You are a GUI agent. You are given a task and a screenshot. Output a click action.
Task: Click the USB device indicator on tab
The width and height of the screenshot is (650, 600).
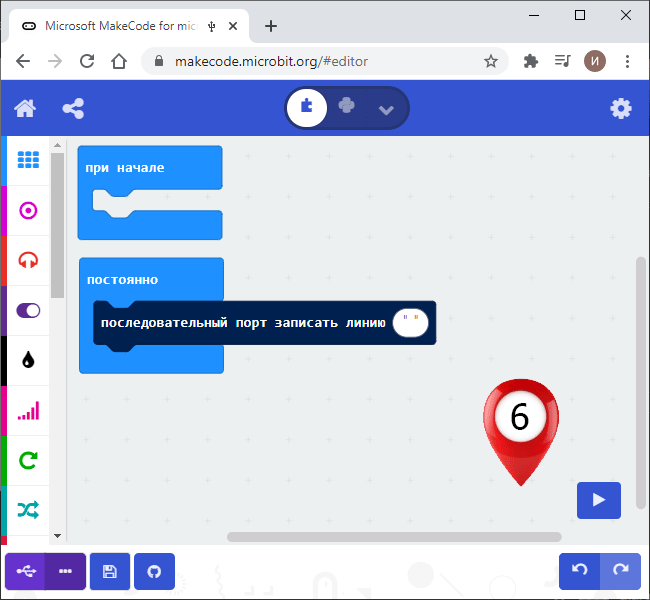coord(212,27)
